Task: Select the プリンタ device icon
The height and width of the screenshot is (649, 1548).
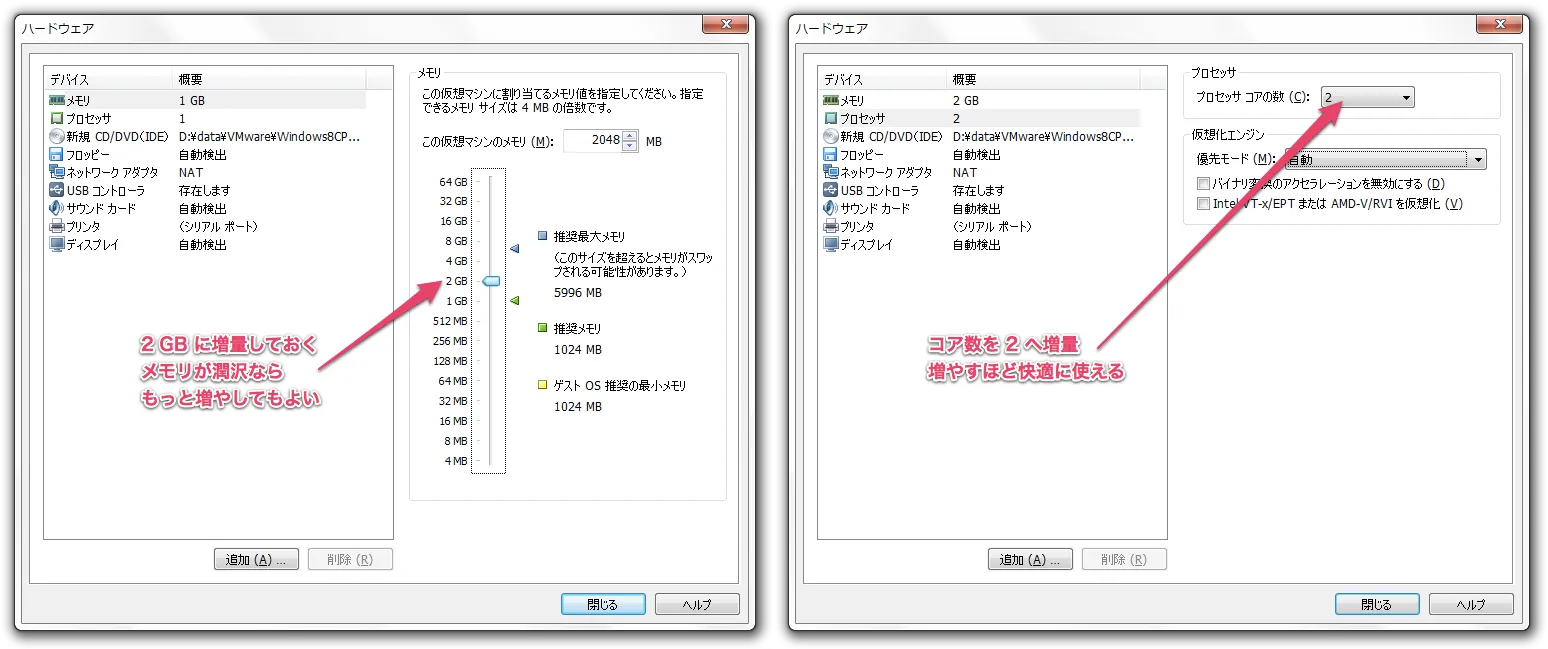Action: click(x=58, y=226)
